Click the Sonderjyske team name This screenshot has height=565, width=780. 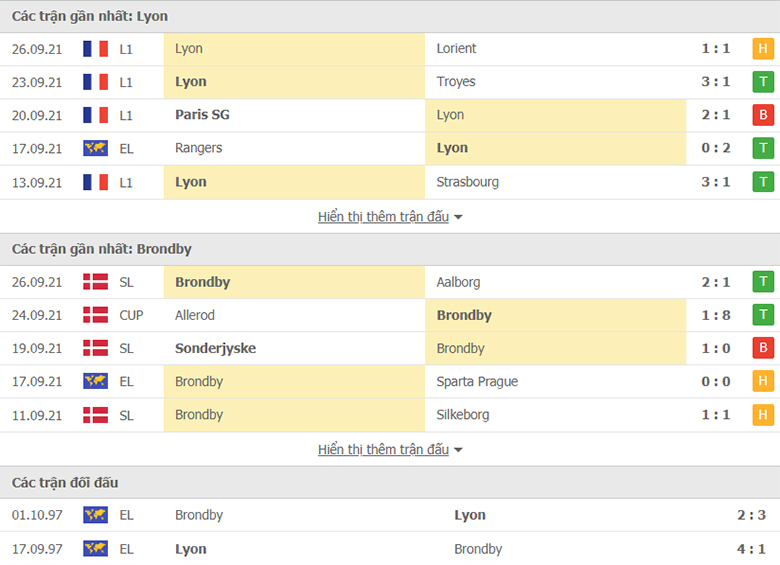[215, 348]
